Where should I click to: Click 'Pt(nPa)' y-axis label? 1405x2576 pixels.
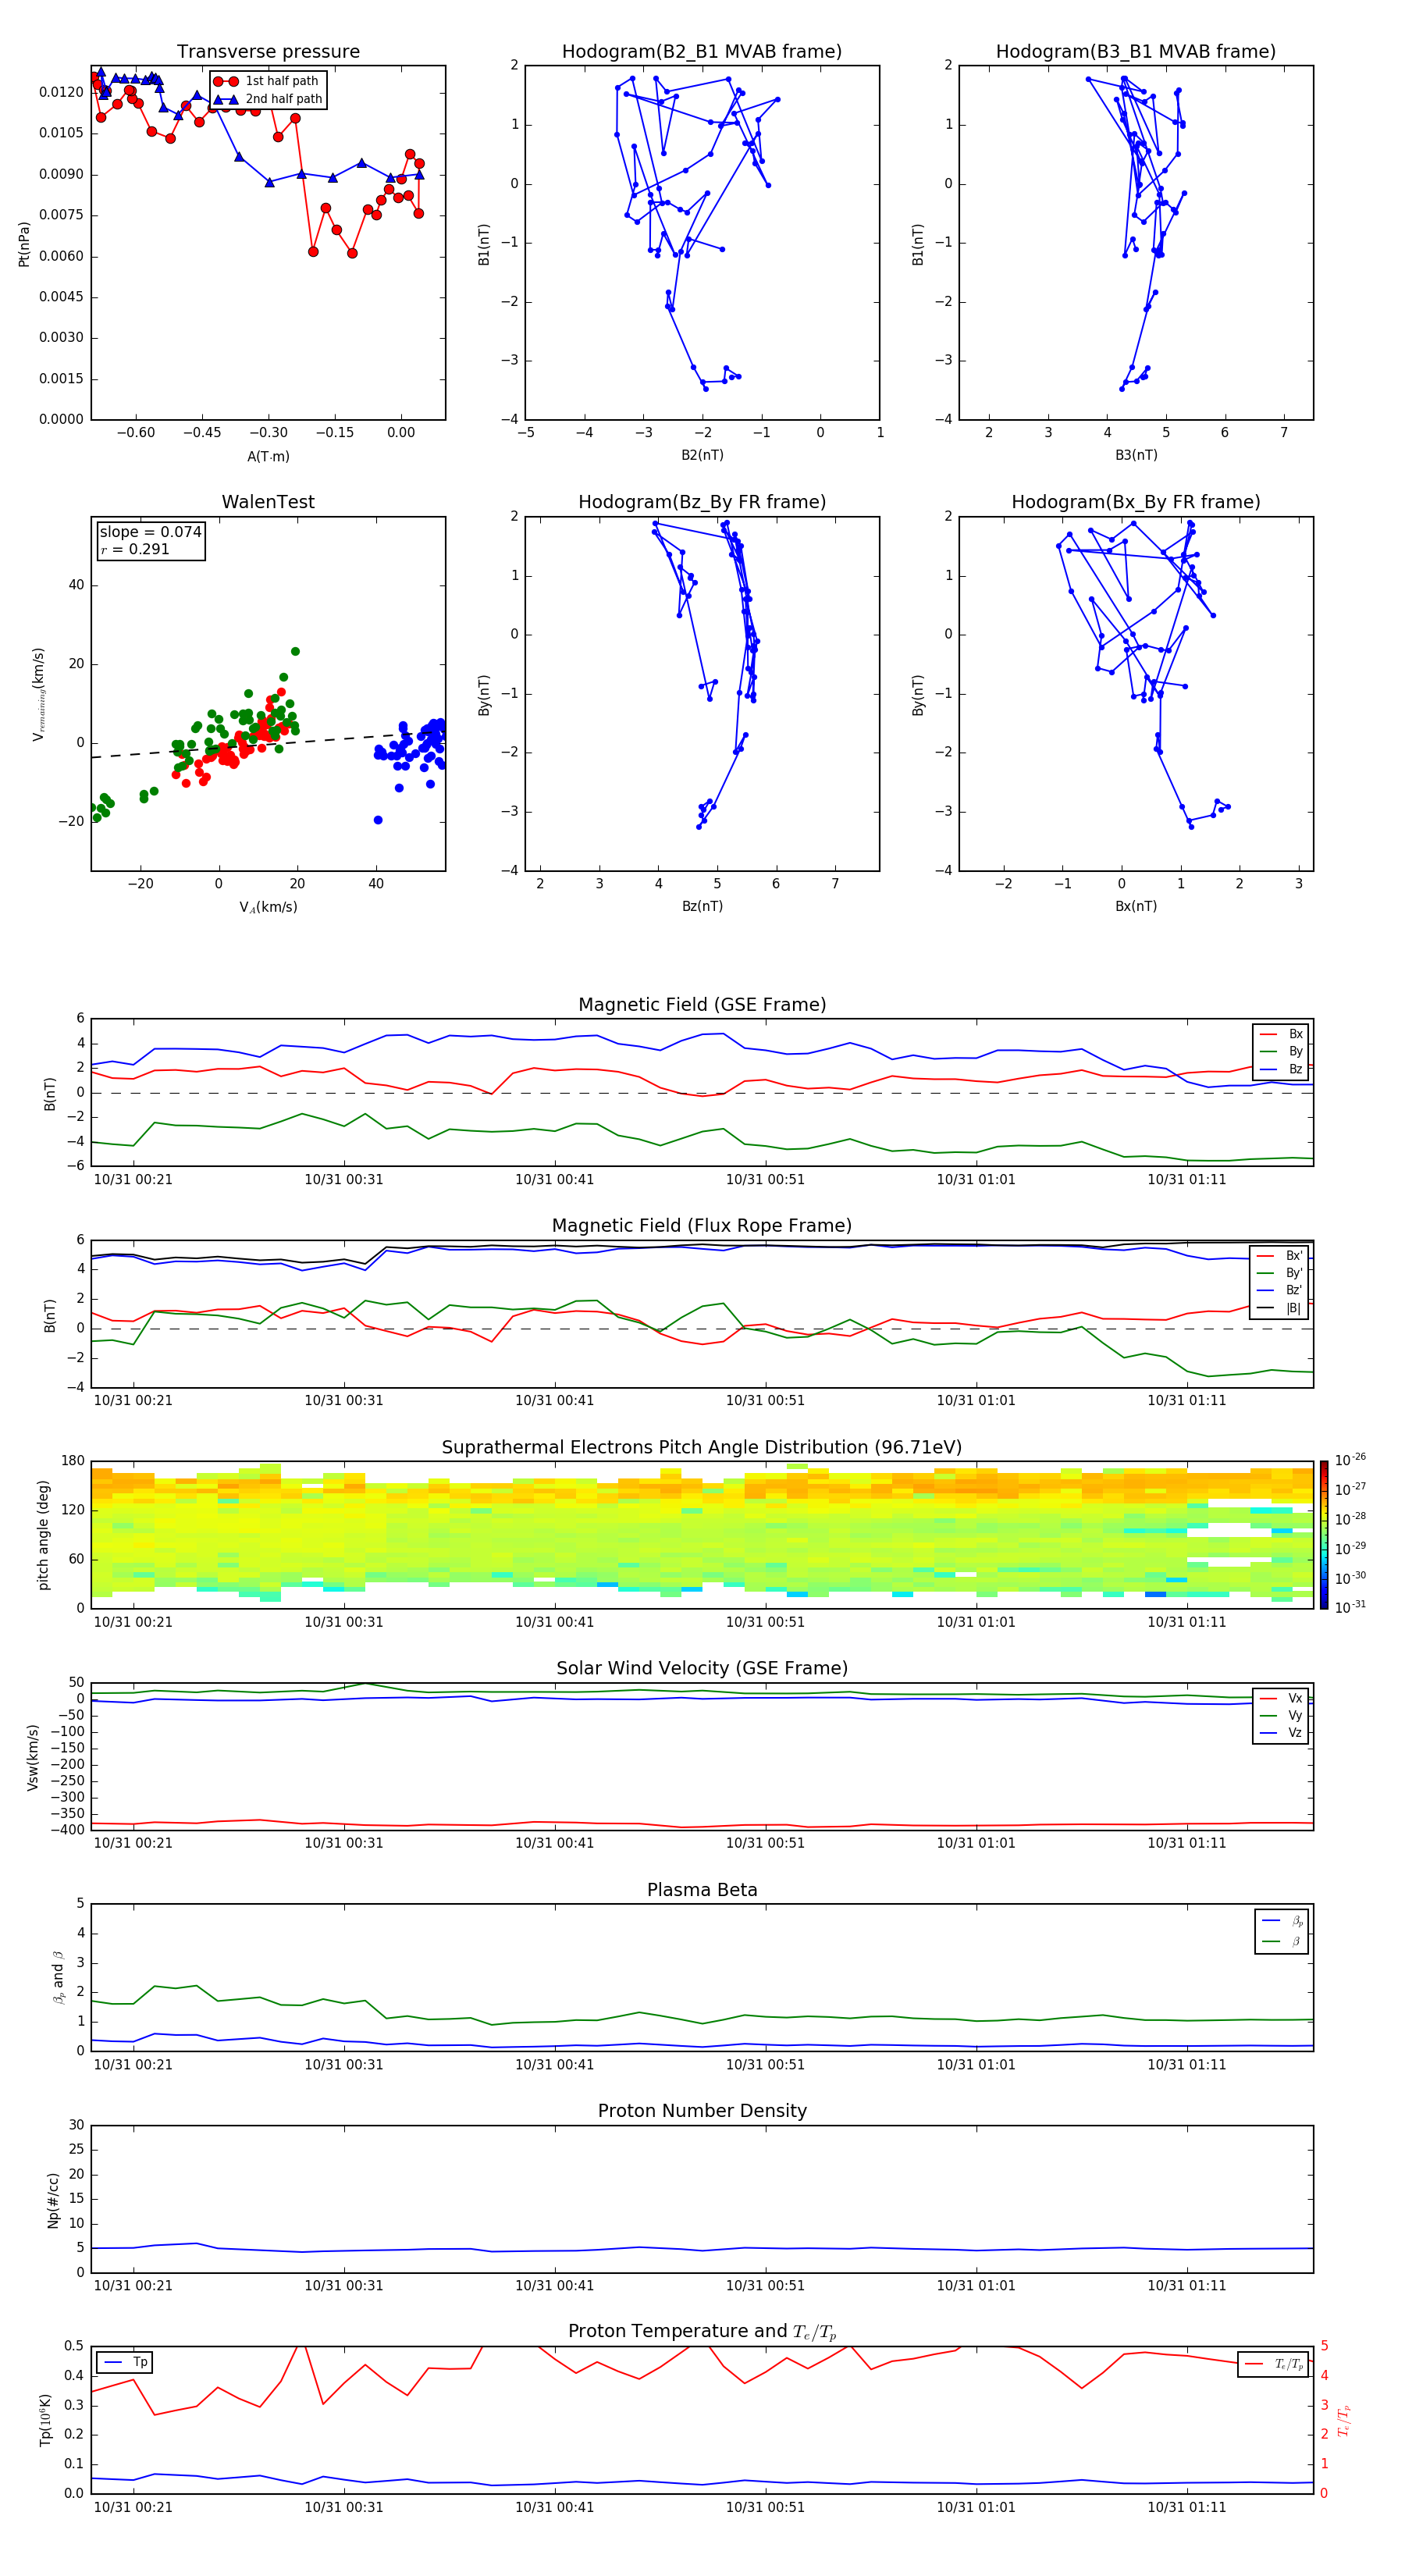(x=24, y=243)
